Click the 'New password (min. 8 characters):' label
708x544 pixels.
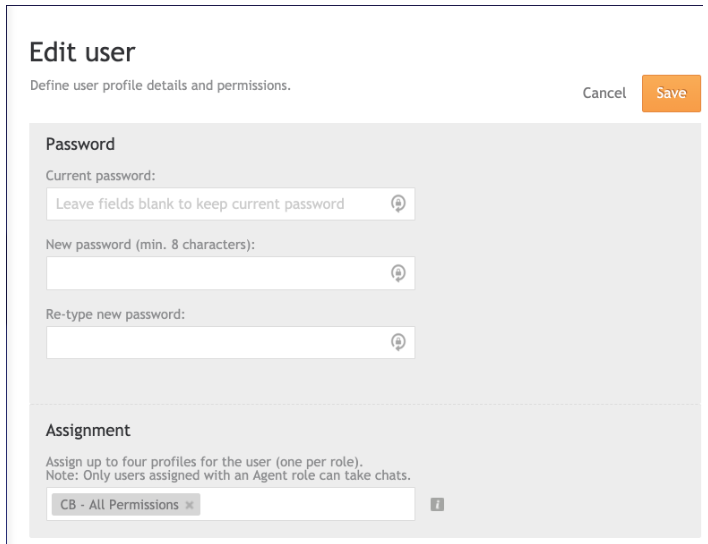tap(150, 245)
